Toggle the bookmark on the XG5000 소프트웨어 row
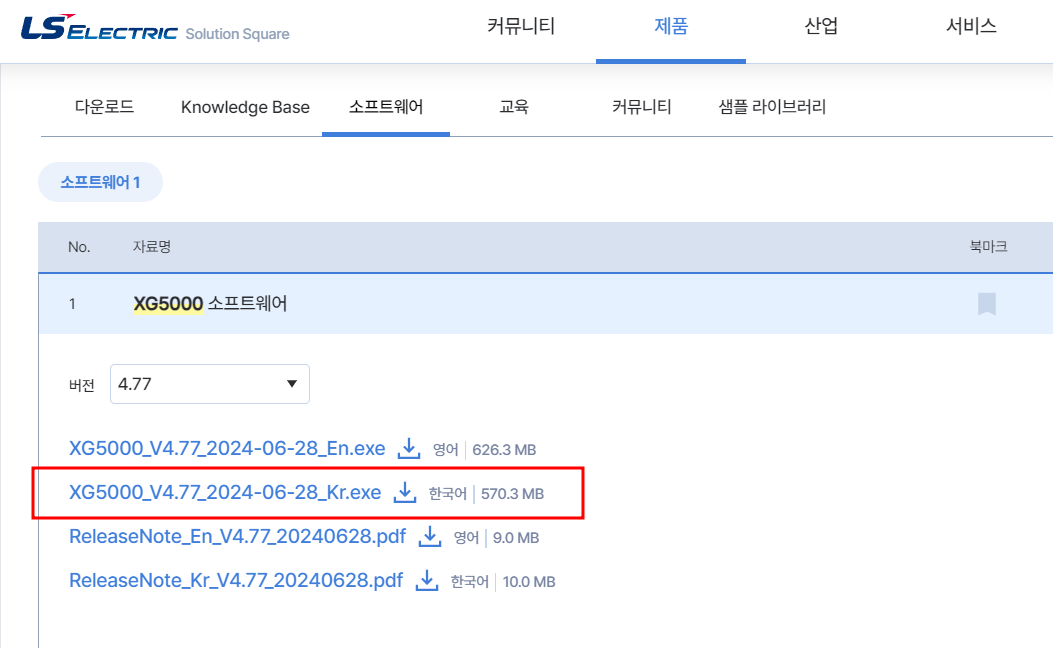Screen dimensions: 1053x648 click(x=987, y=305)
